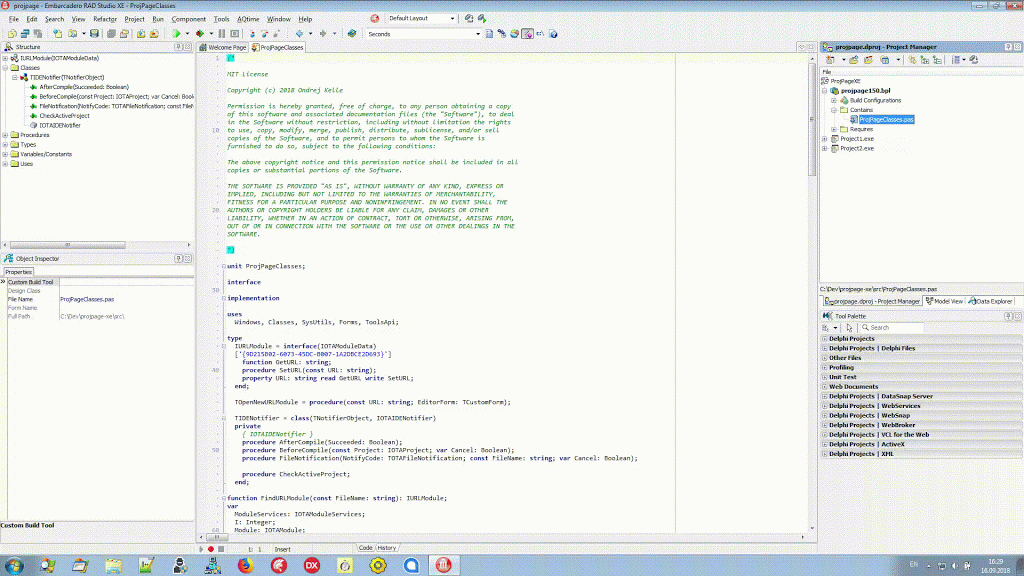Select ProjPageClasses.pas in Project Manager

point(886,120)
